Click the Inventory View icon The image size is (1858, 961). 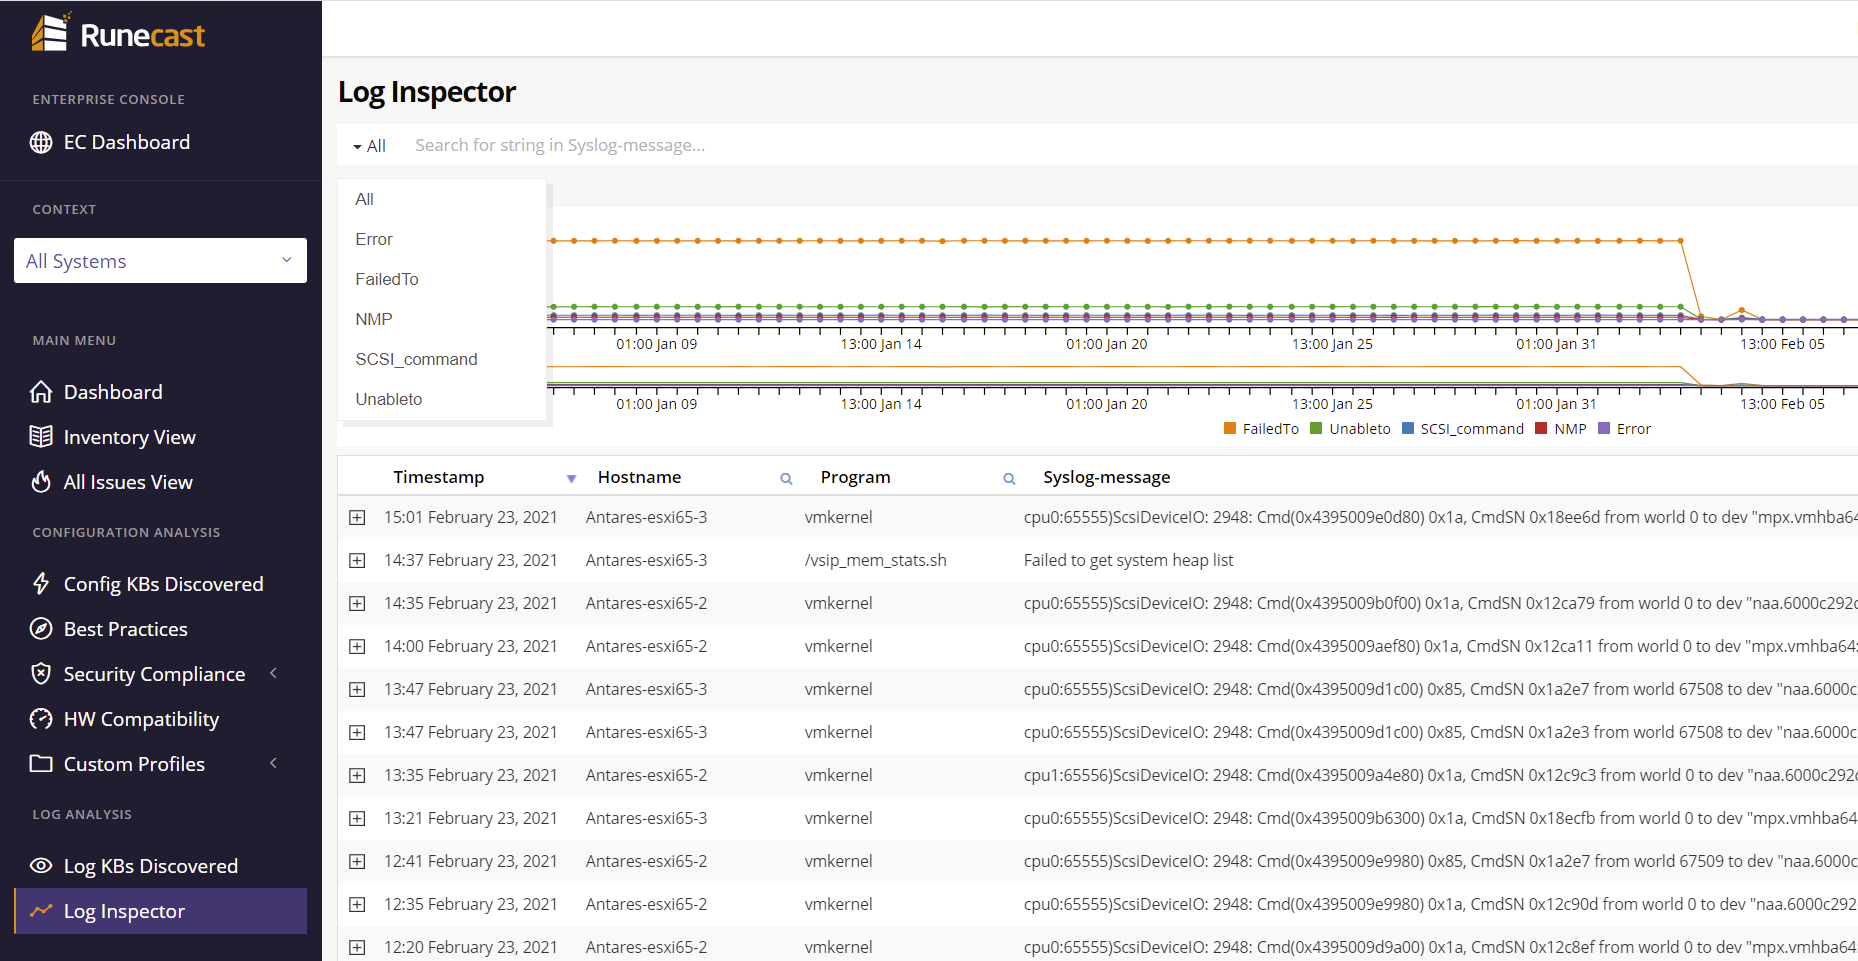click(x=41, y=437)
